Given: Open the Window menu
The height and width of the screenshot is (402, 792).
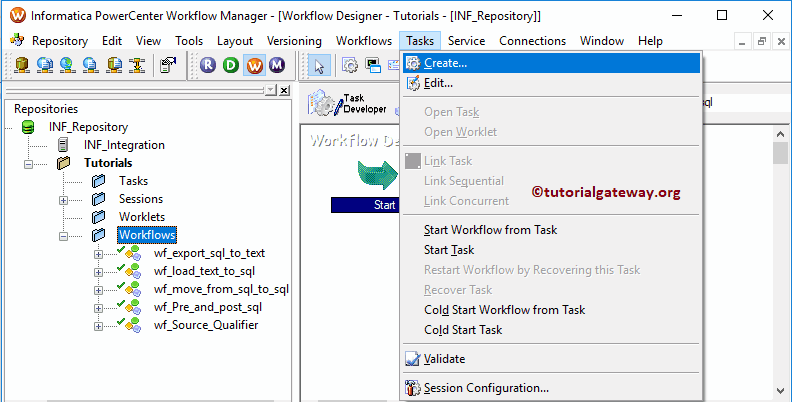Looking at the screenshot, I should [602, 41].
